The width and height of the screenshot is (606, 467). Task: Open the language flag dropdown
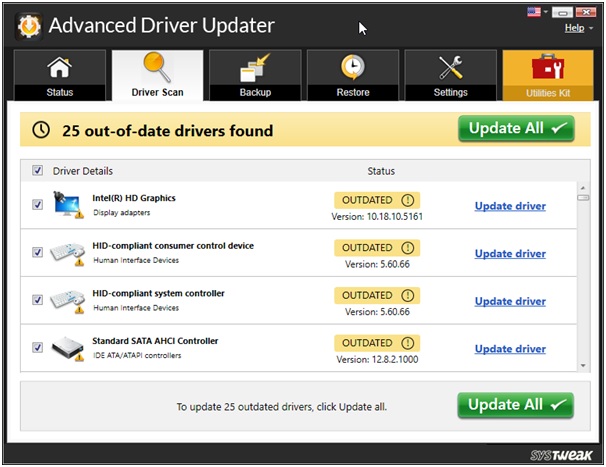click(x=536, y=12)
